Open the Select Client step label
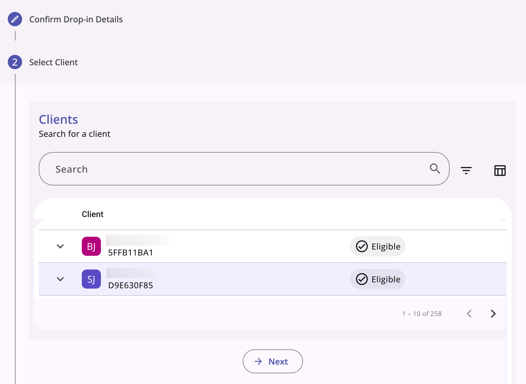This screenshot has height=384, width=526. pyautogui.click(x=53, y=62)
